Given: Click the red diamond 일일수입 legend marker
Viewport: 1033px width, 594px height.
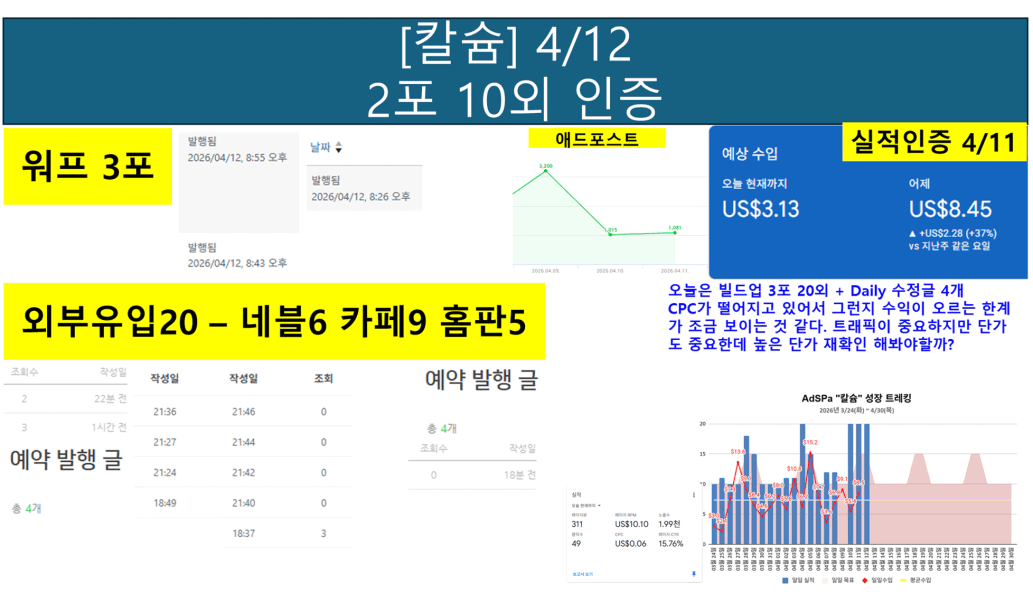Looking at the screenshot, I should [x=862, y=580].
